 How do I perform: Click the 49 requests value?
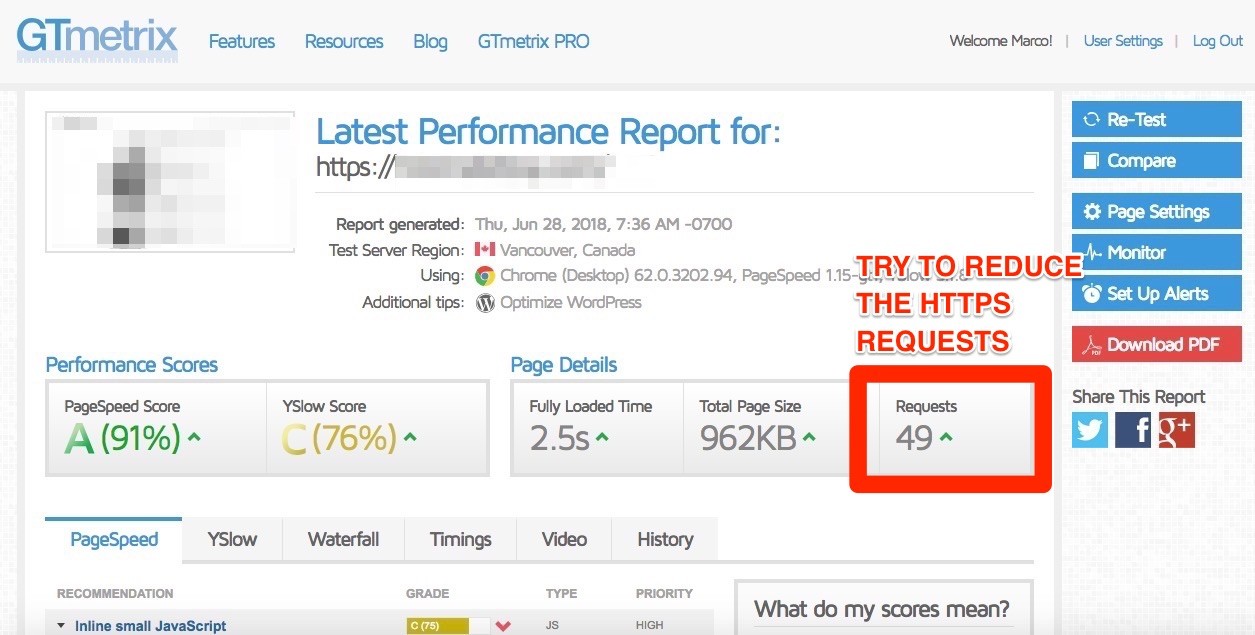pyautogui.click(x=914, y=438)
